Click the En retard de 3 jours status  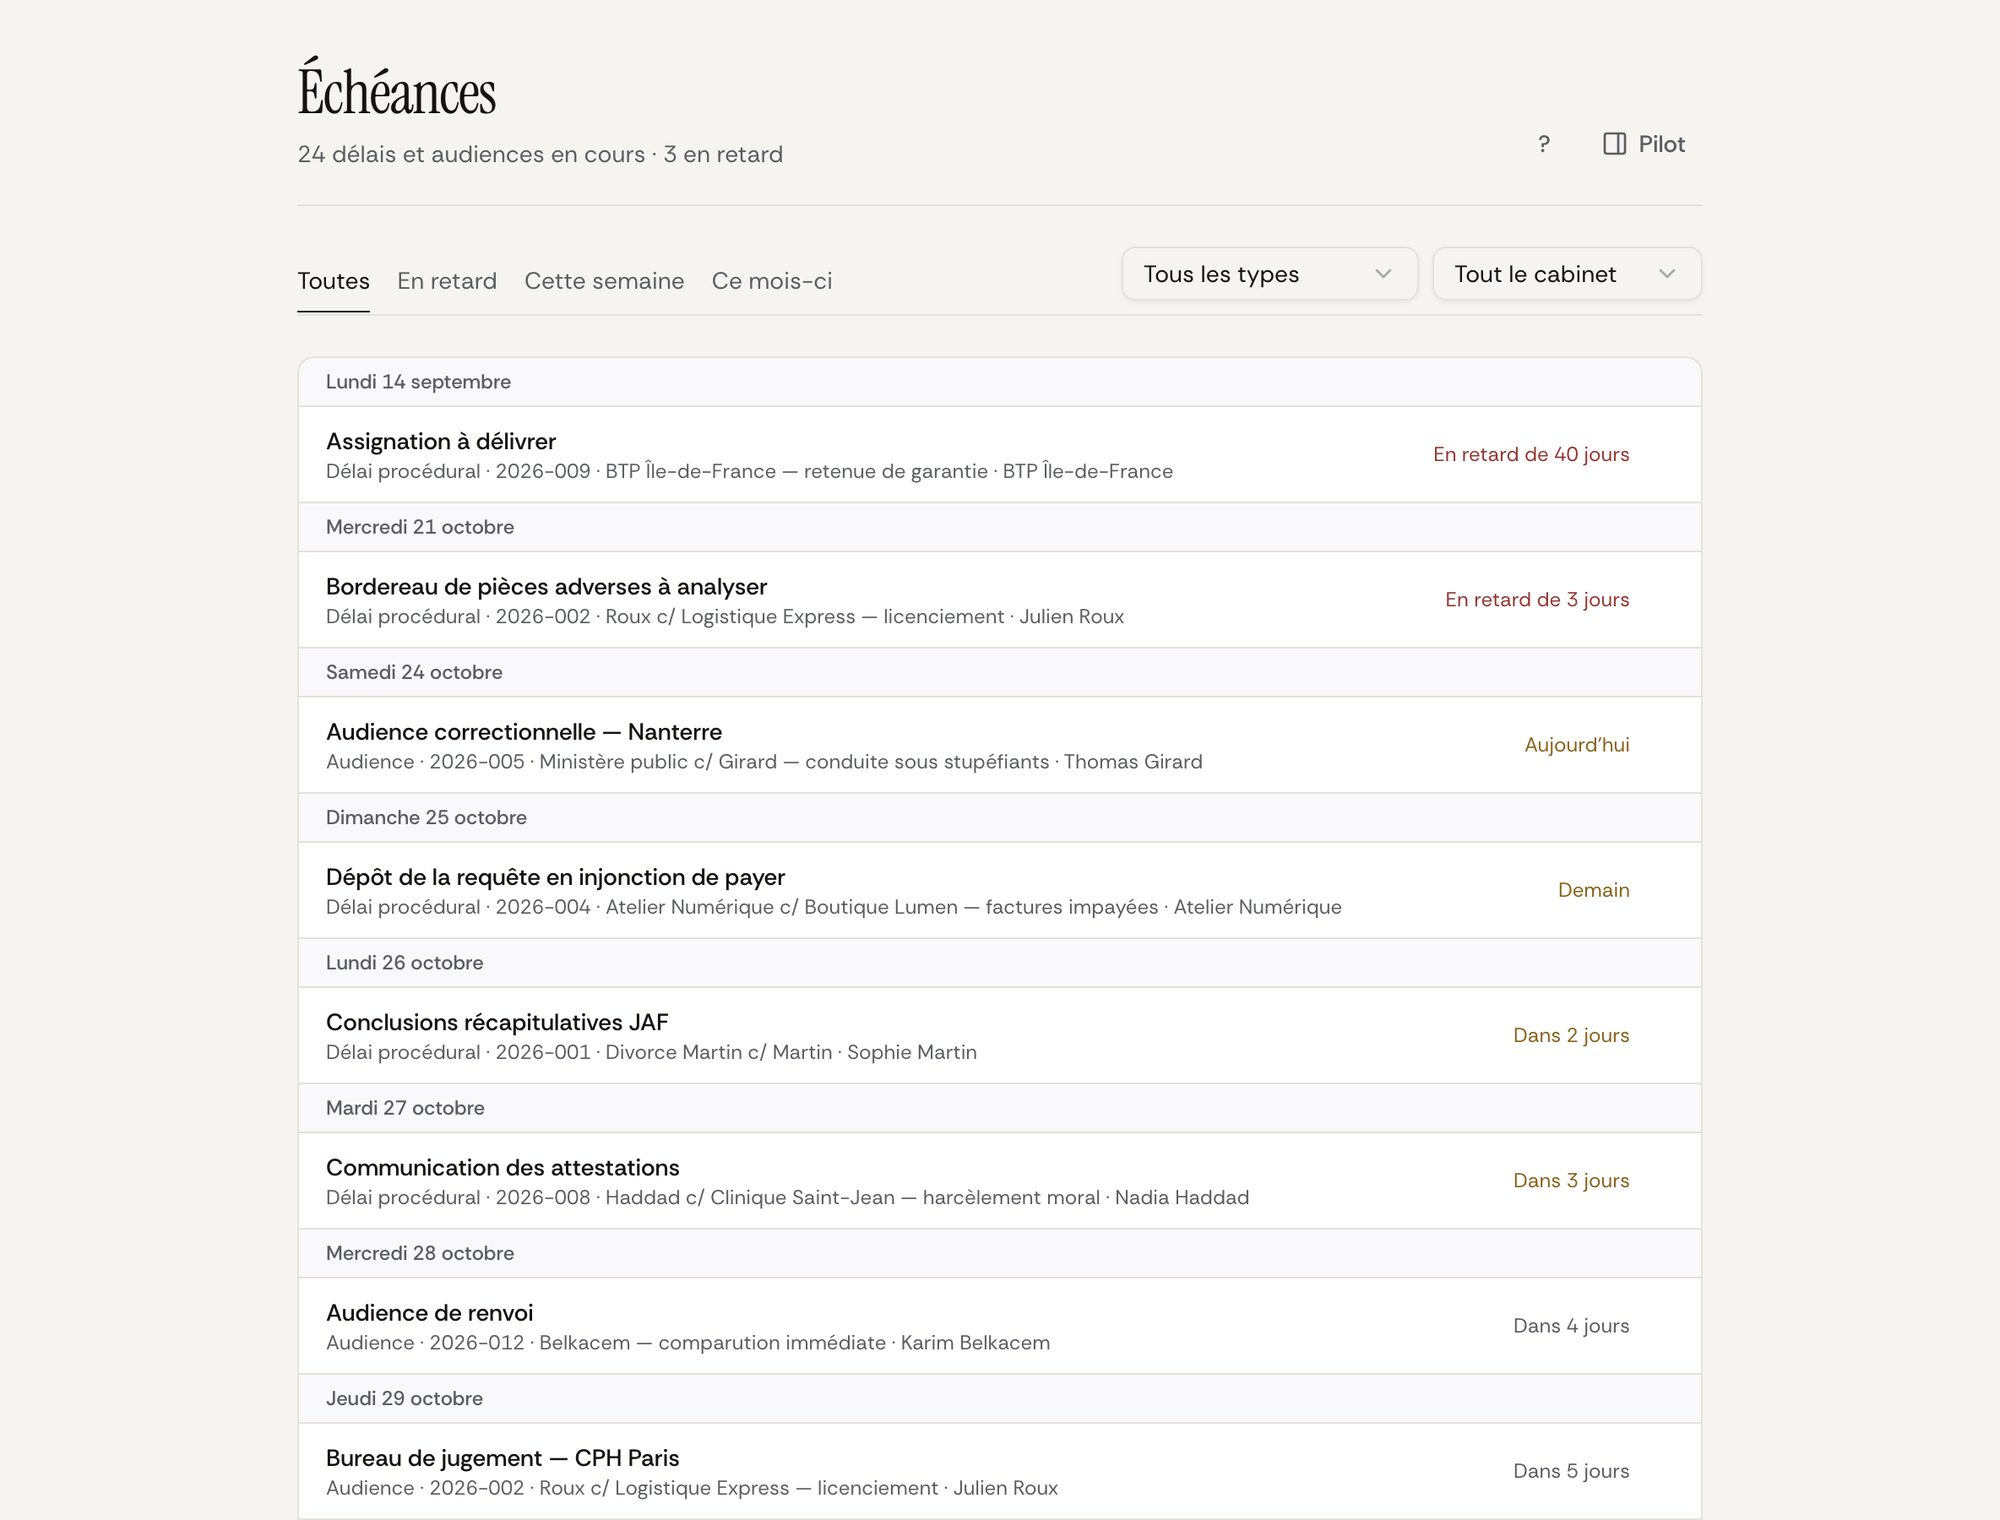1537,599
